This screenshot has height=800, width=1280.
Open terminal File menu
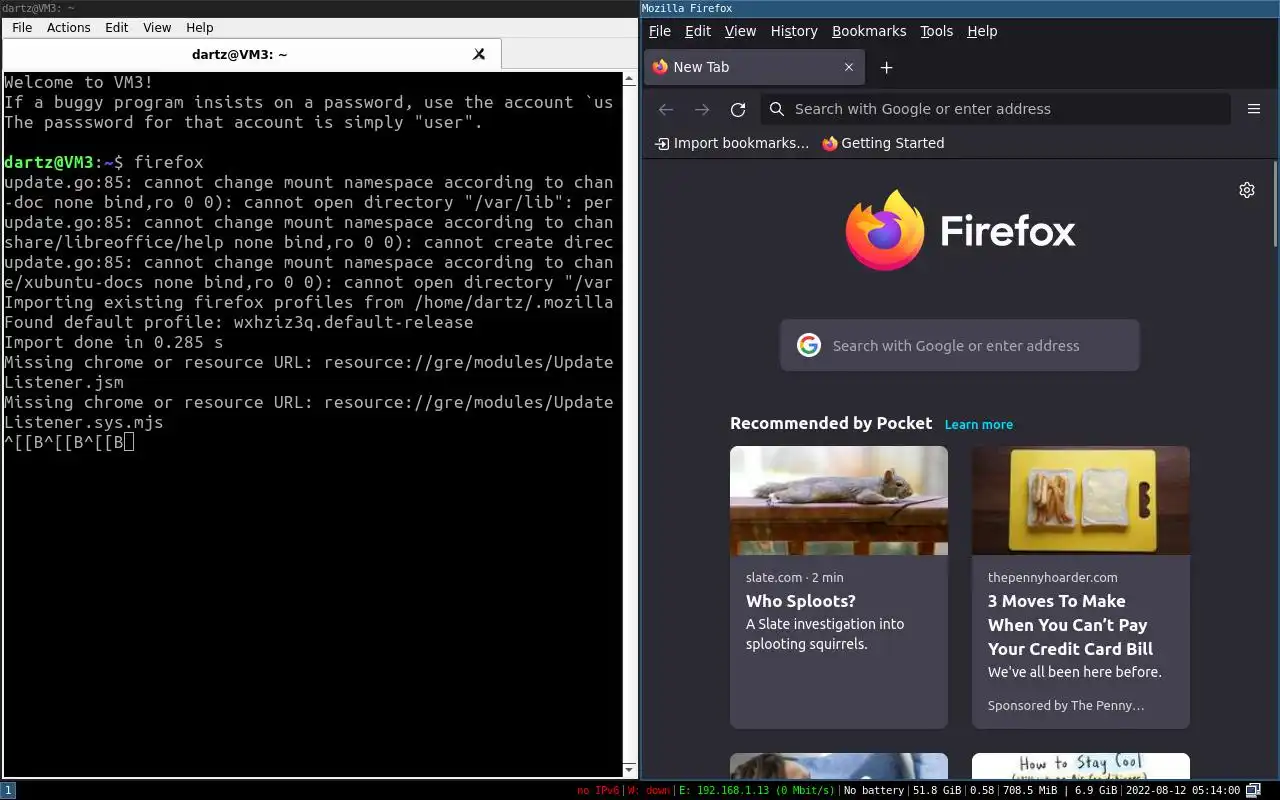(22, 27)
